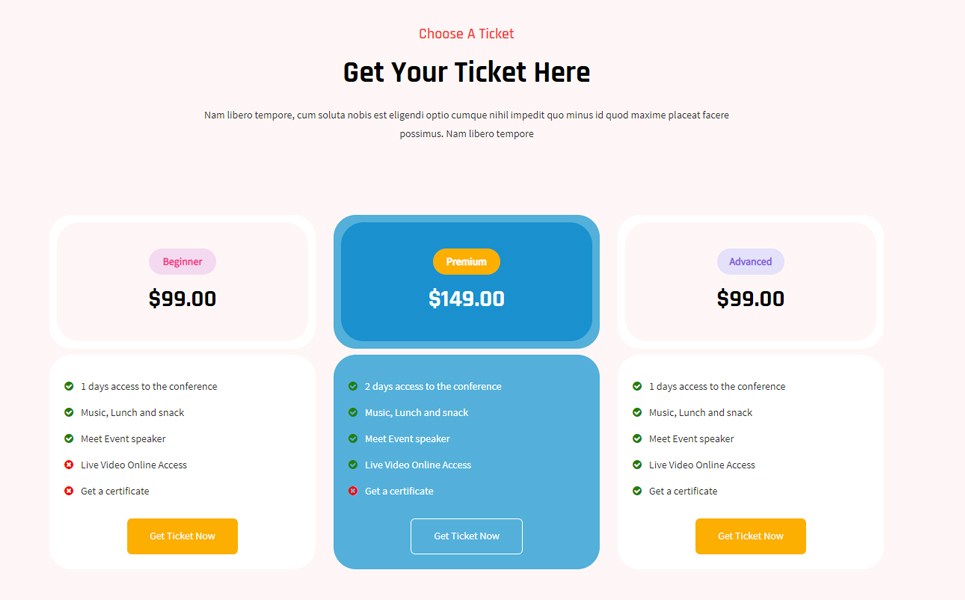Click Beginner plan's red cross beside Live Video
Screen dimensions: 965x600
[69, 465]
